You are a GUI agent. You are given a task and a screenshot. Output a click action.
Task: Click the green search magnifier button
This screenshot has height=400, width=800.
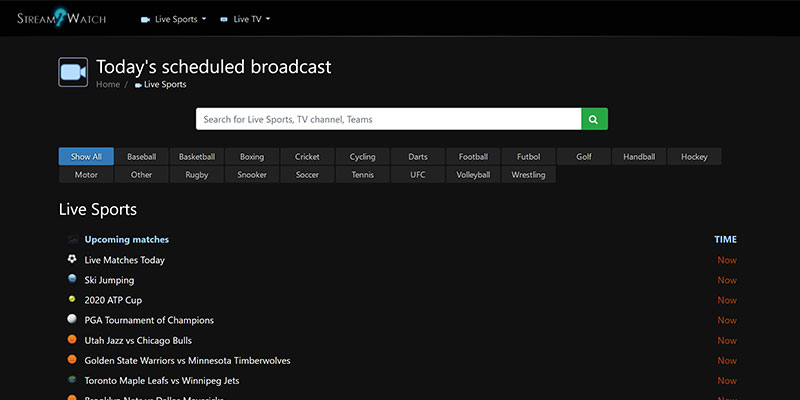[594, 119]
